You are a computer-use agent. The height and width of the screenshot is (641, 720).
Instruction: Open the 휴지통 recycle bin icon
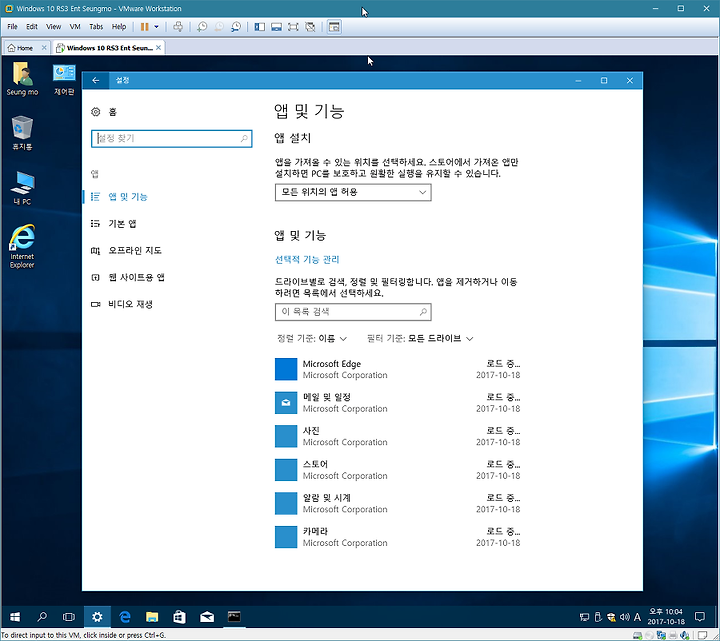(x=22, y=133)
